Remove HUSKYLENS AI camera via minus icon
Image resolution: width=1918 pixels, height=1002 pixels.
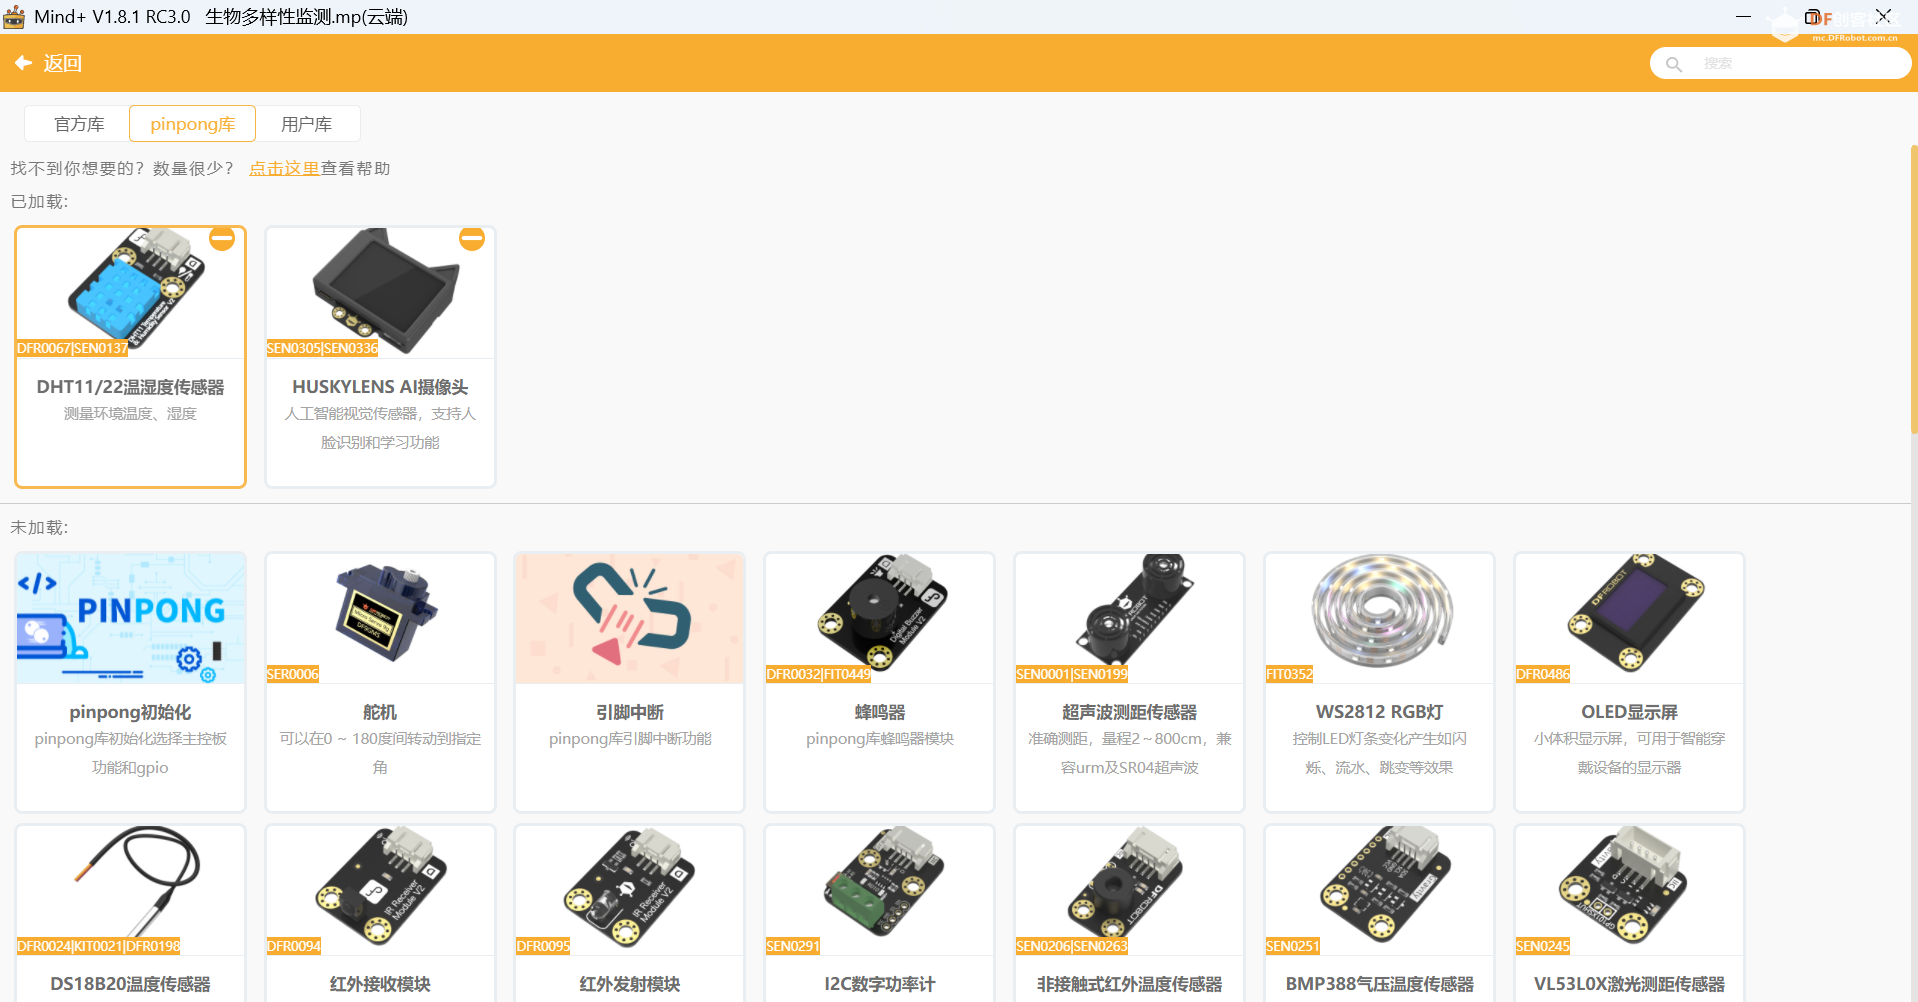[x=472, y=238]
